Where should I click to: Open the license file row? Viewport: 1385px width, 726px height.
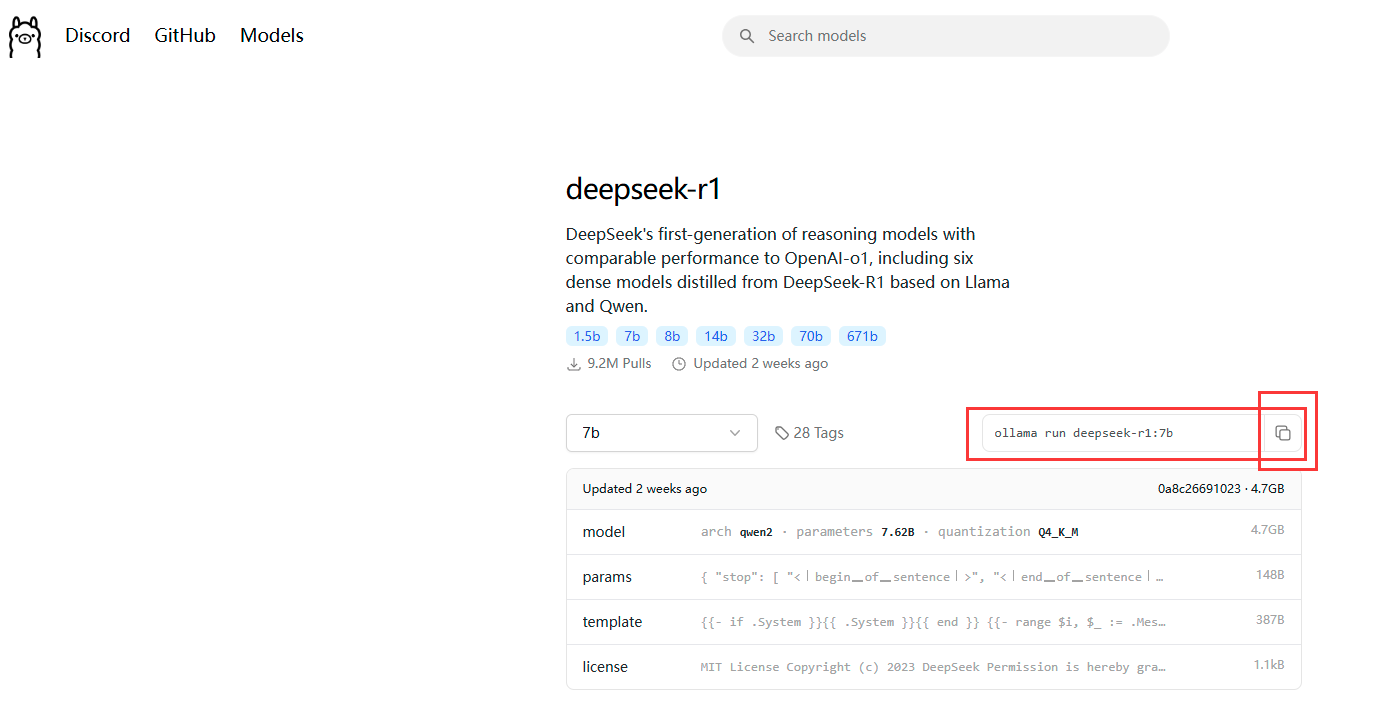click(x=933, y=667)
